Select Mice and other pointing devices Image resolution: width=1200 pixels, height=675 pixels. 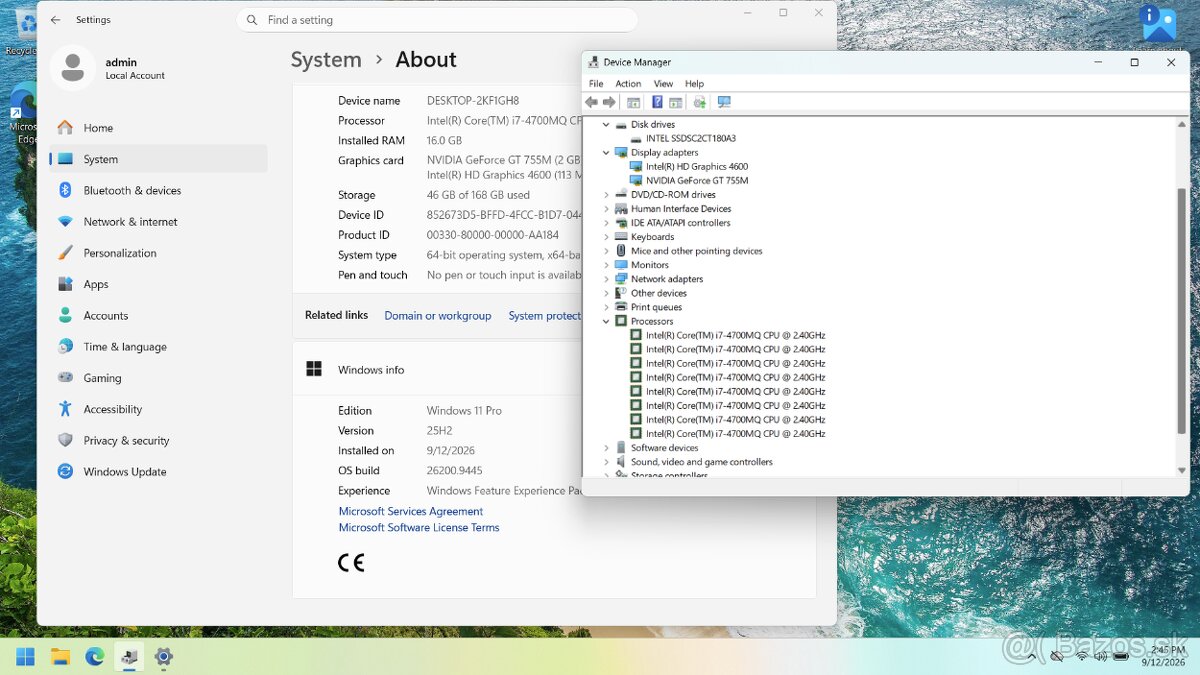click(696, 251)
